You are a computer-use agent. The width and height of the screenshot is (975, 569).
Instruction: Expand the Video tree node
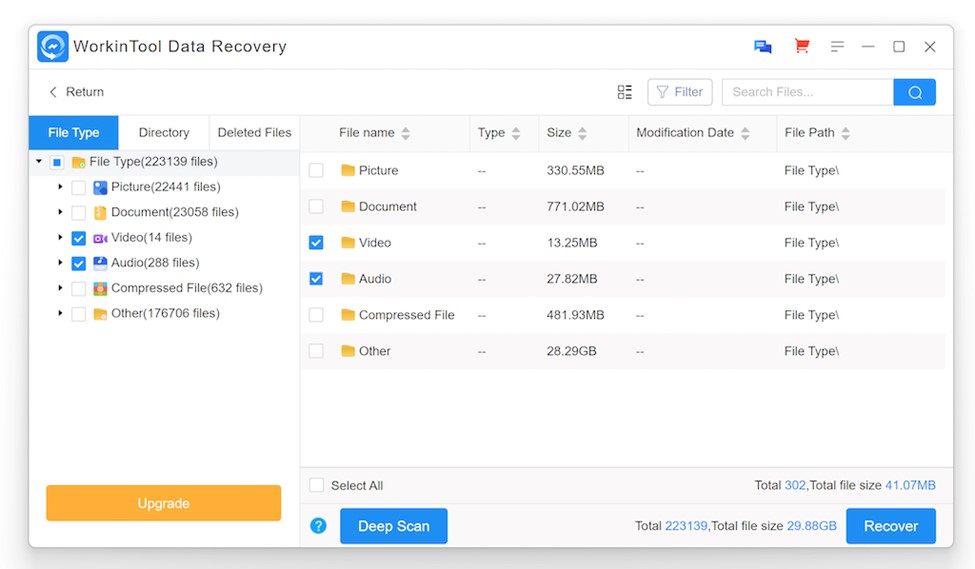60,238
